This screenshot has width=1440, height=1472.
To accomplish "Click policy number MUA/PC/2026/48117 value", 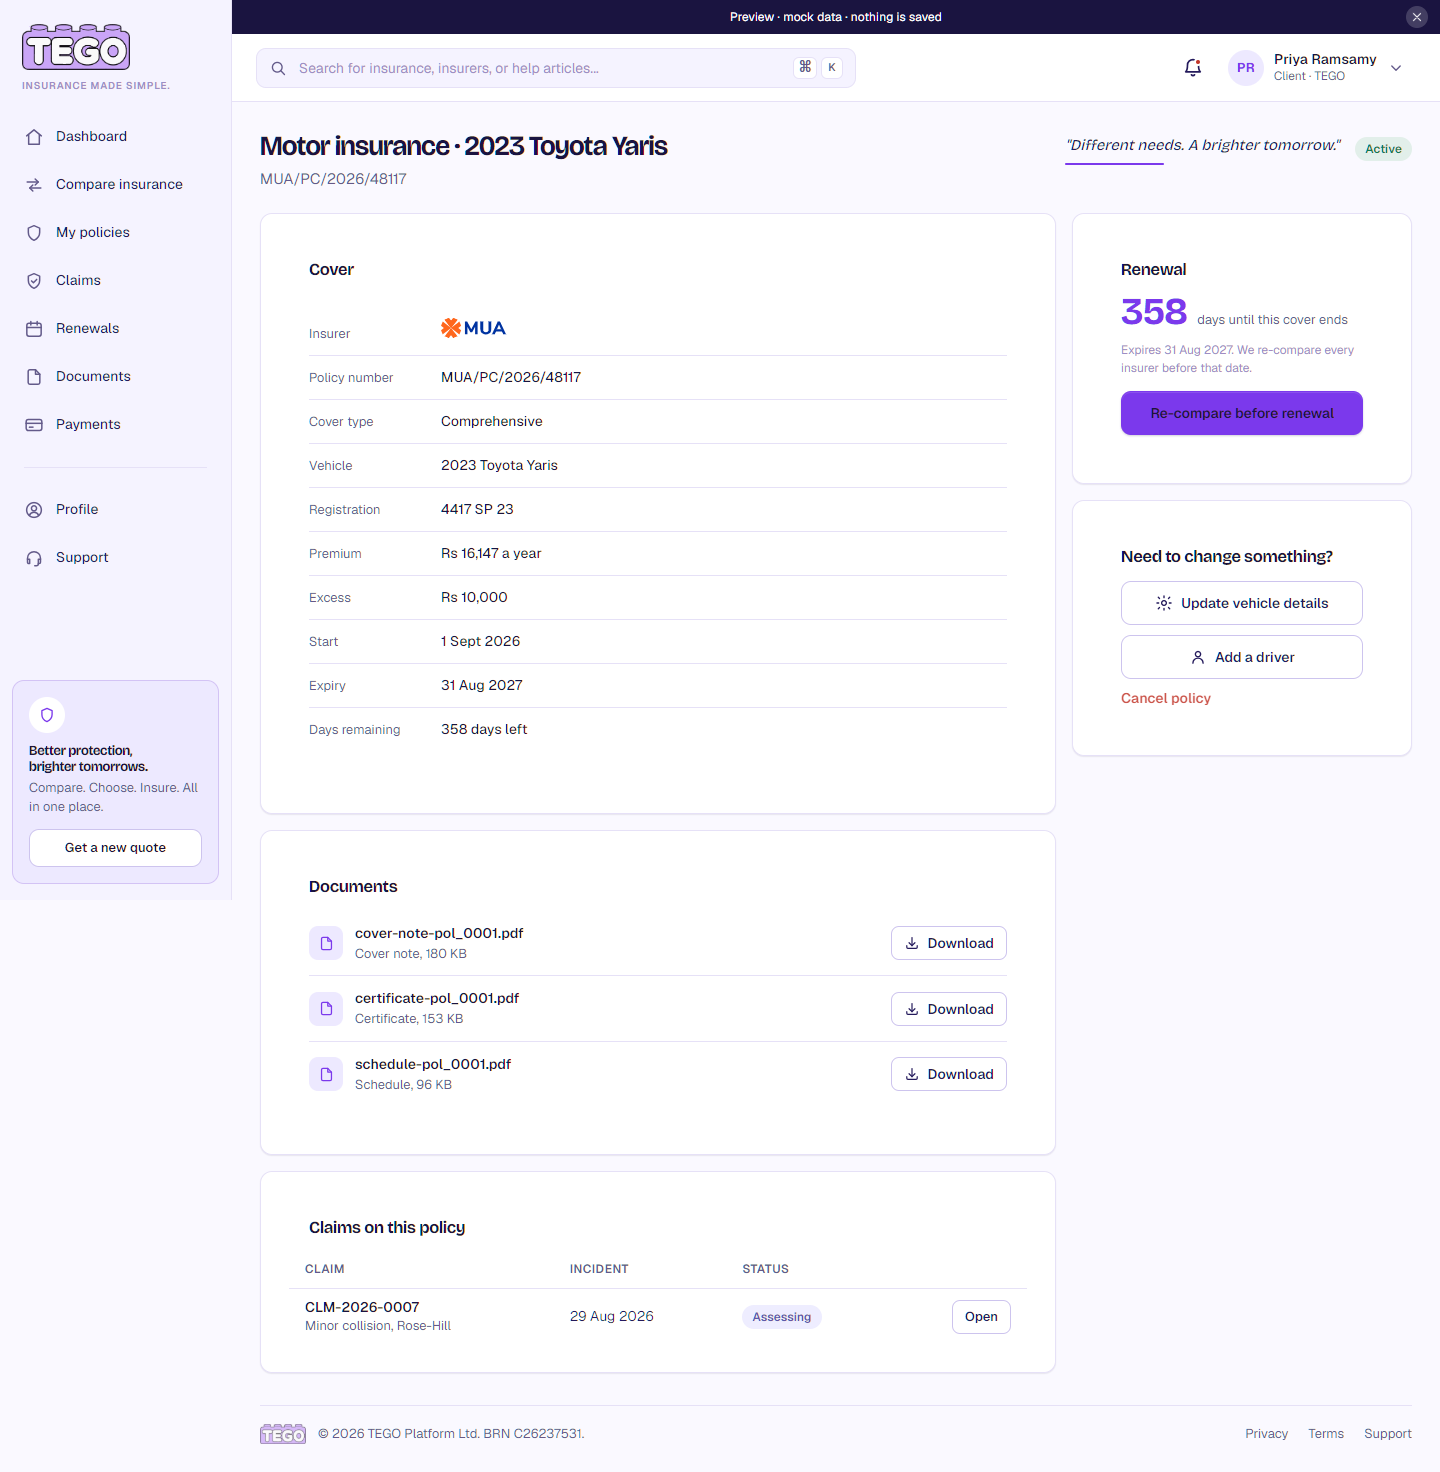I will 511,377.
